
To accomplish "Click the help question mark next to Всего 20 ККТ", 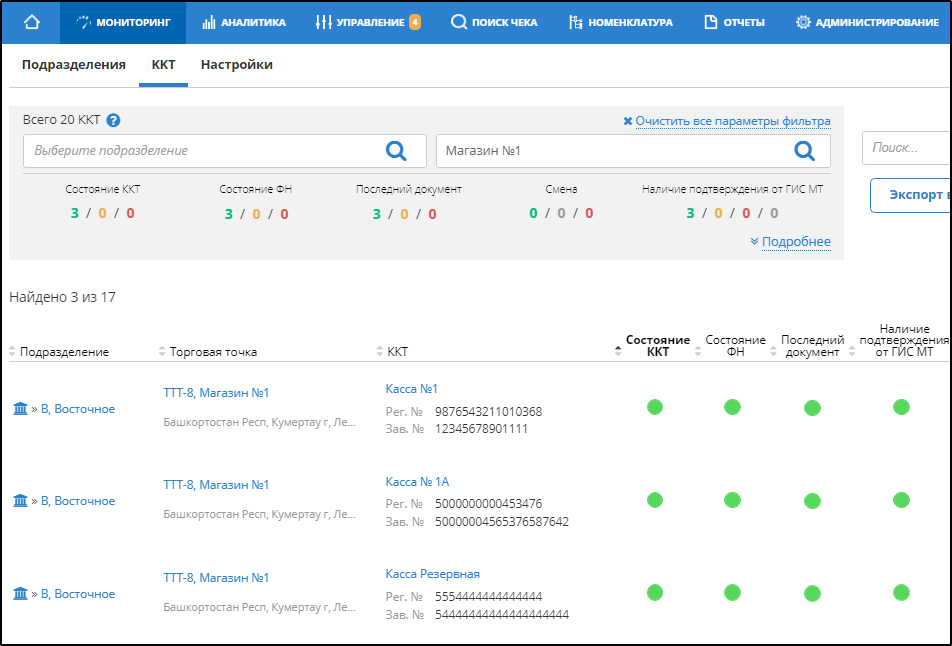I will (113, 120).
